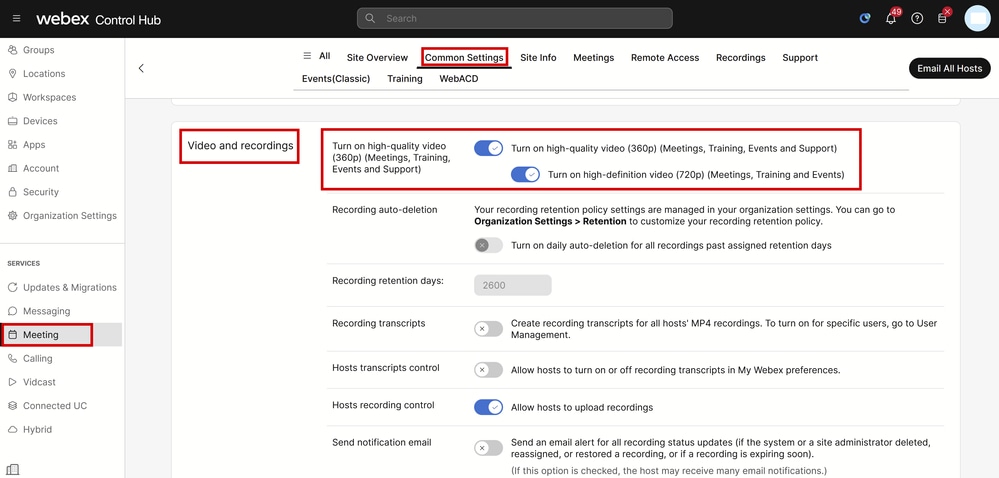Open the Events(Classic) tab
Screen dimensions: 999x478
[336, 78]
